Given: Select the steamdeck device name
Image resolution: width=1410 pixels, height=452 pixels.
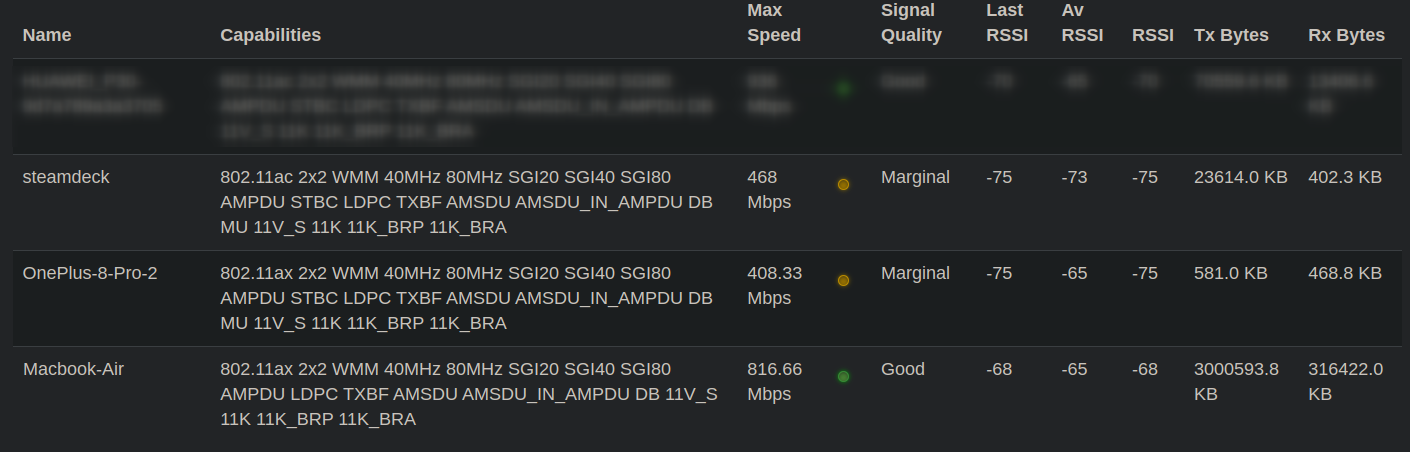Looking at the screenshot, I should point(66,177).
